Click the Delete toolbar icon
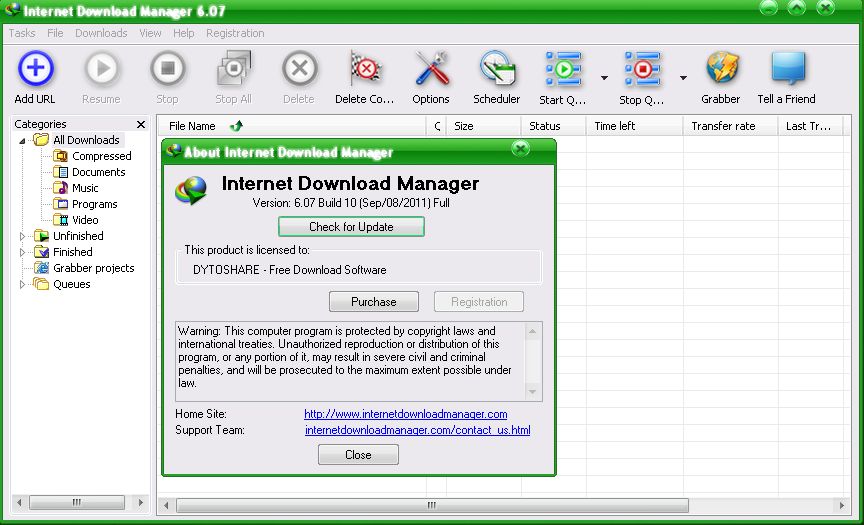The height and width of the screenshot is (525, 864). coord(299,68)
